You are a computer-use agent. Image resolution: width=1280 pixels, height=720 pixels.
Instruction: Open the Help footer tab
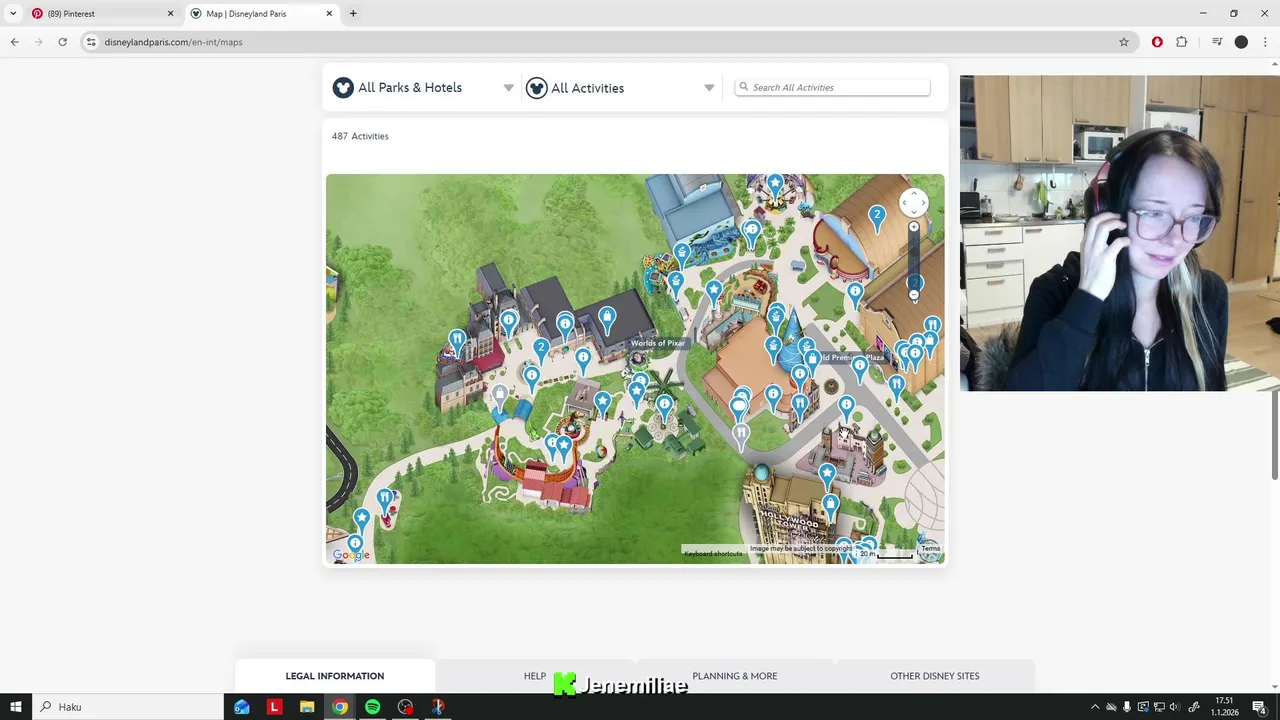click(535, 676)
